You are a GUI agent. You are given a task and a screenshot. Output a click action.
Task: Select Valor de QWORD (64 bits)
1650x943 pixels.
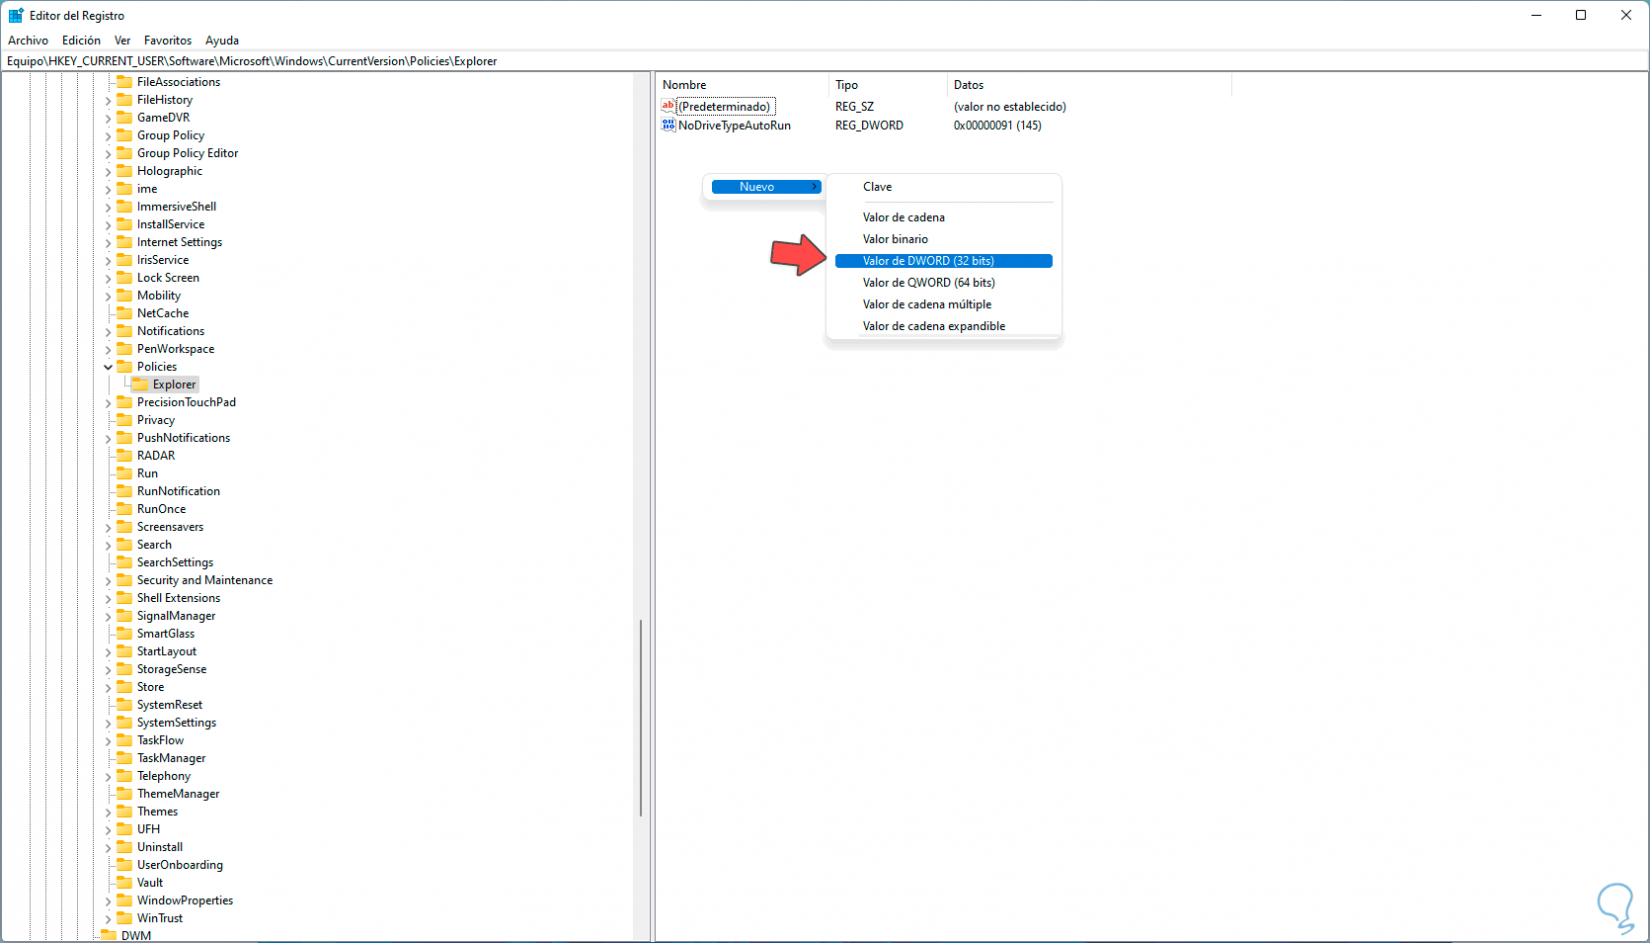pyautogui.click(x=943, y=282)
